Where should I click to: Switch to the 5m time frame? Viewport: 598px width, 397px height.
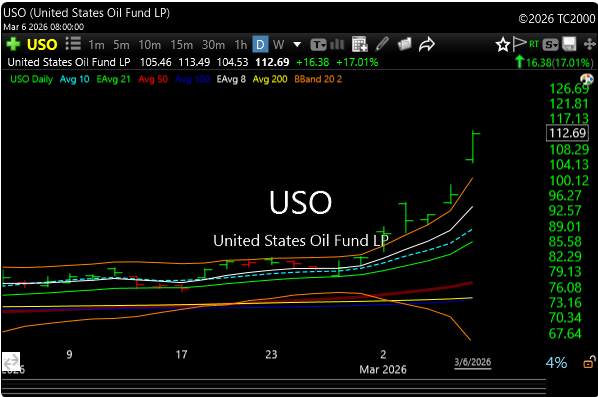[x=121, y=45]
